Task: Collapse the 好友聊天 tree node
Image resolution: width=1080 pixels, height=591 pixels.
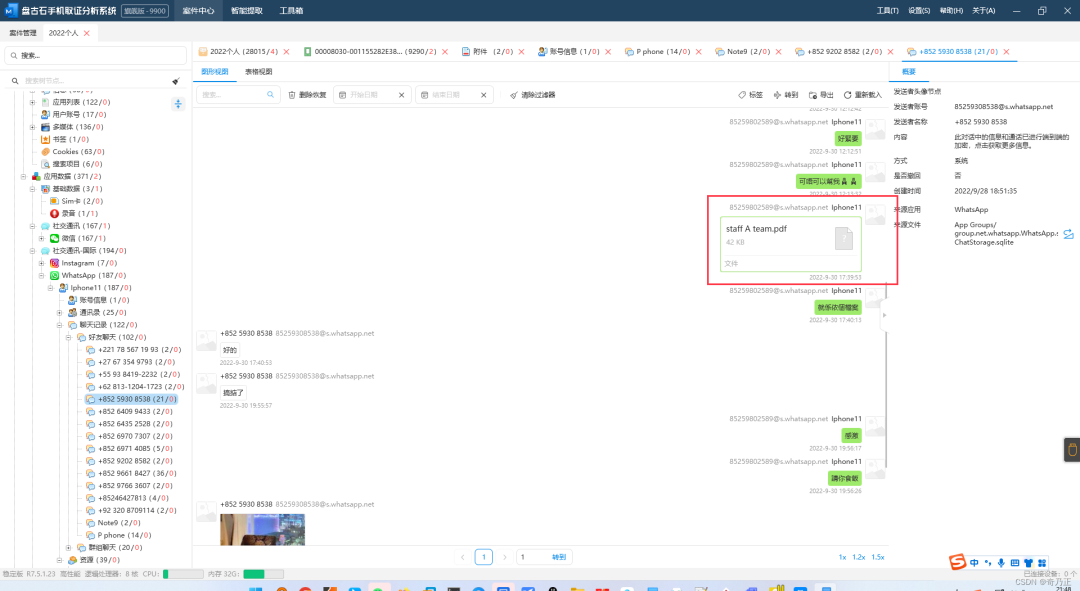Action: (x=68, y=338)
